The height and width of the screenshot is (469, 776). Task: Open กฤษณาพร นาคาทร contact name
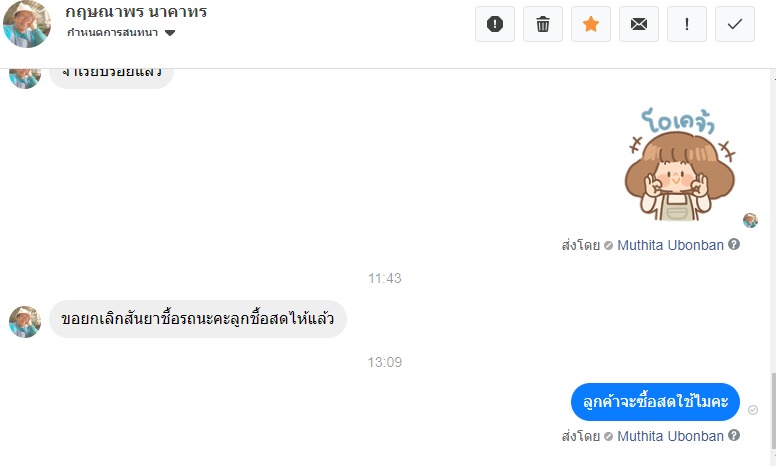[x=136, y=12]
